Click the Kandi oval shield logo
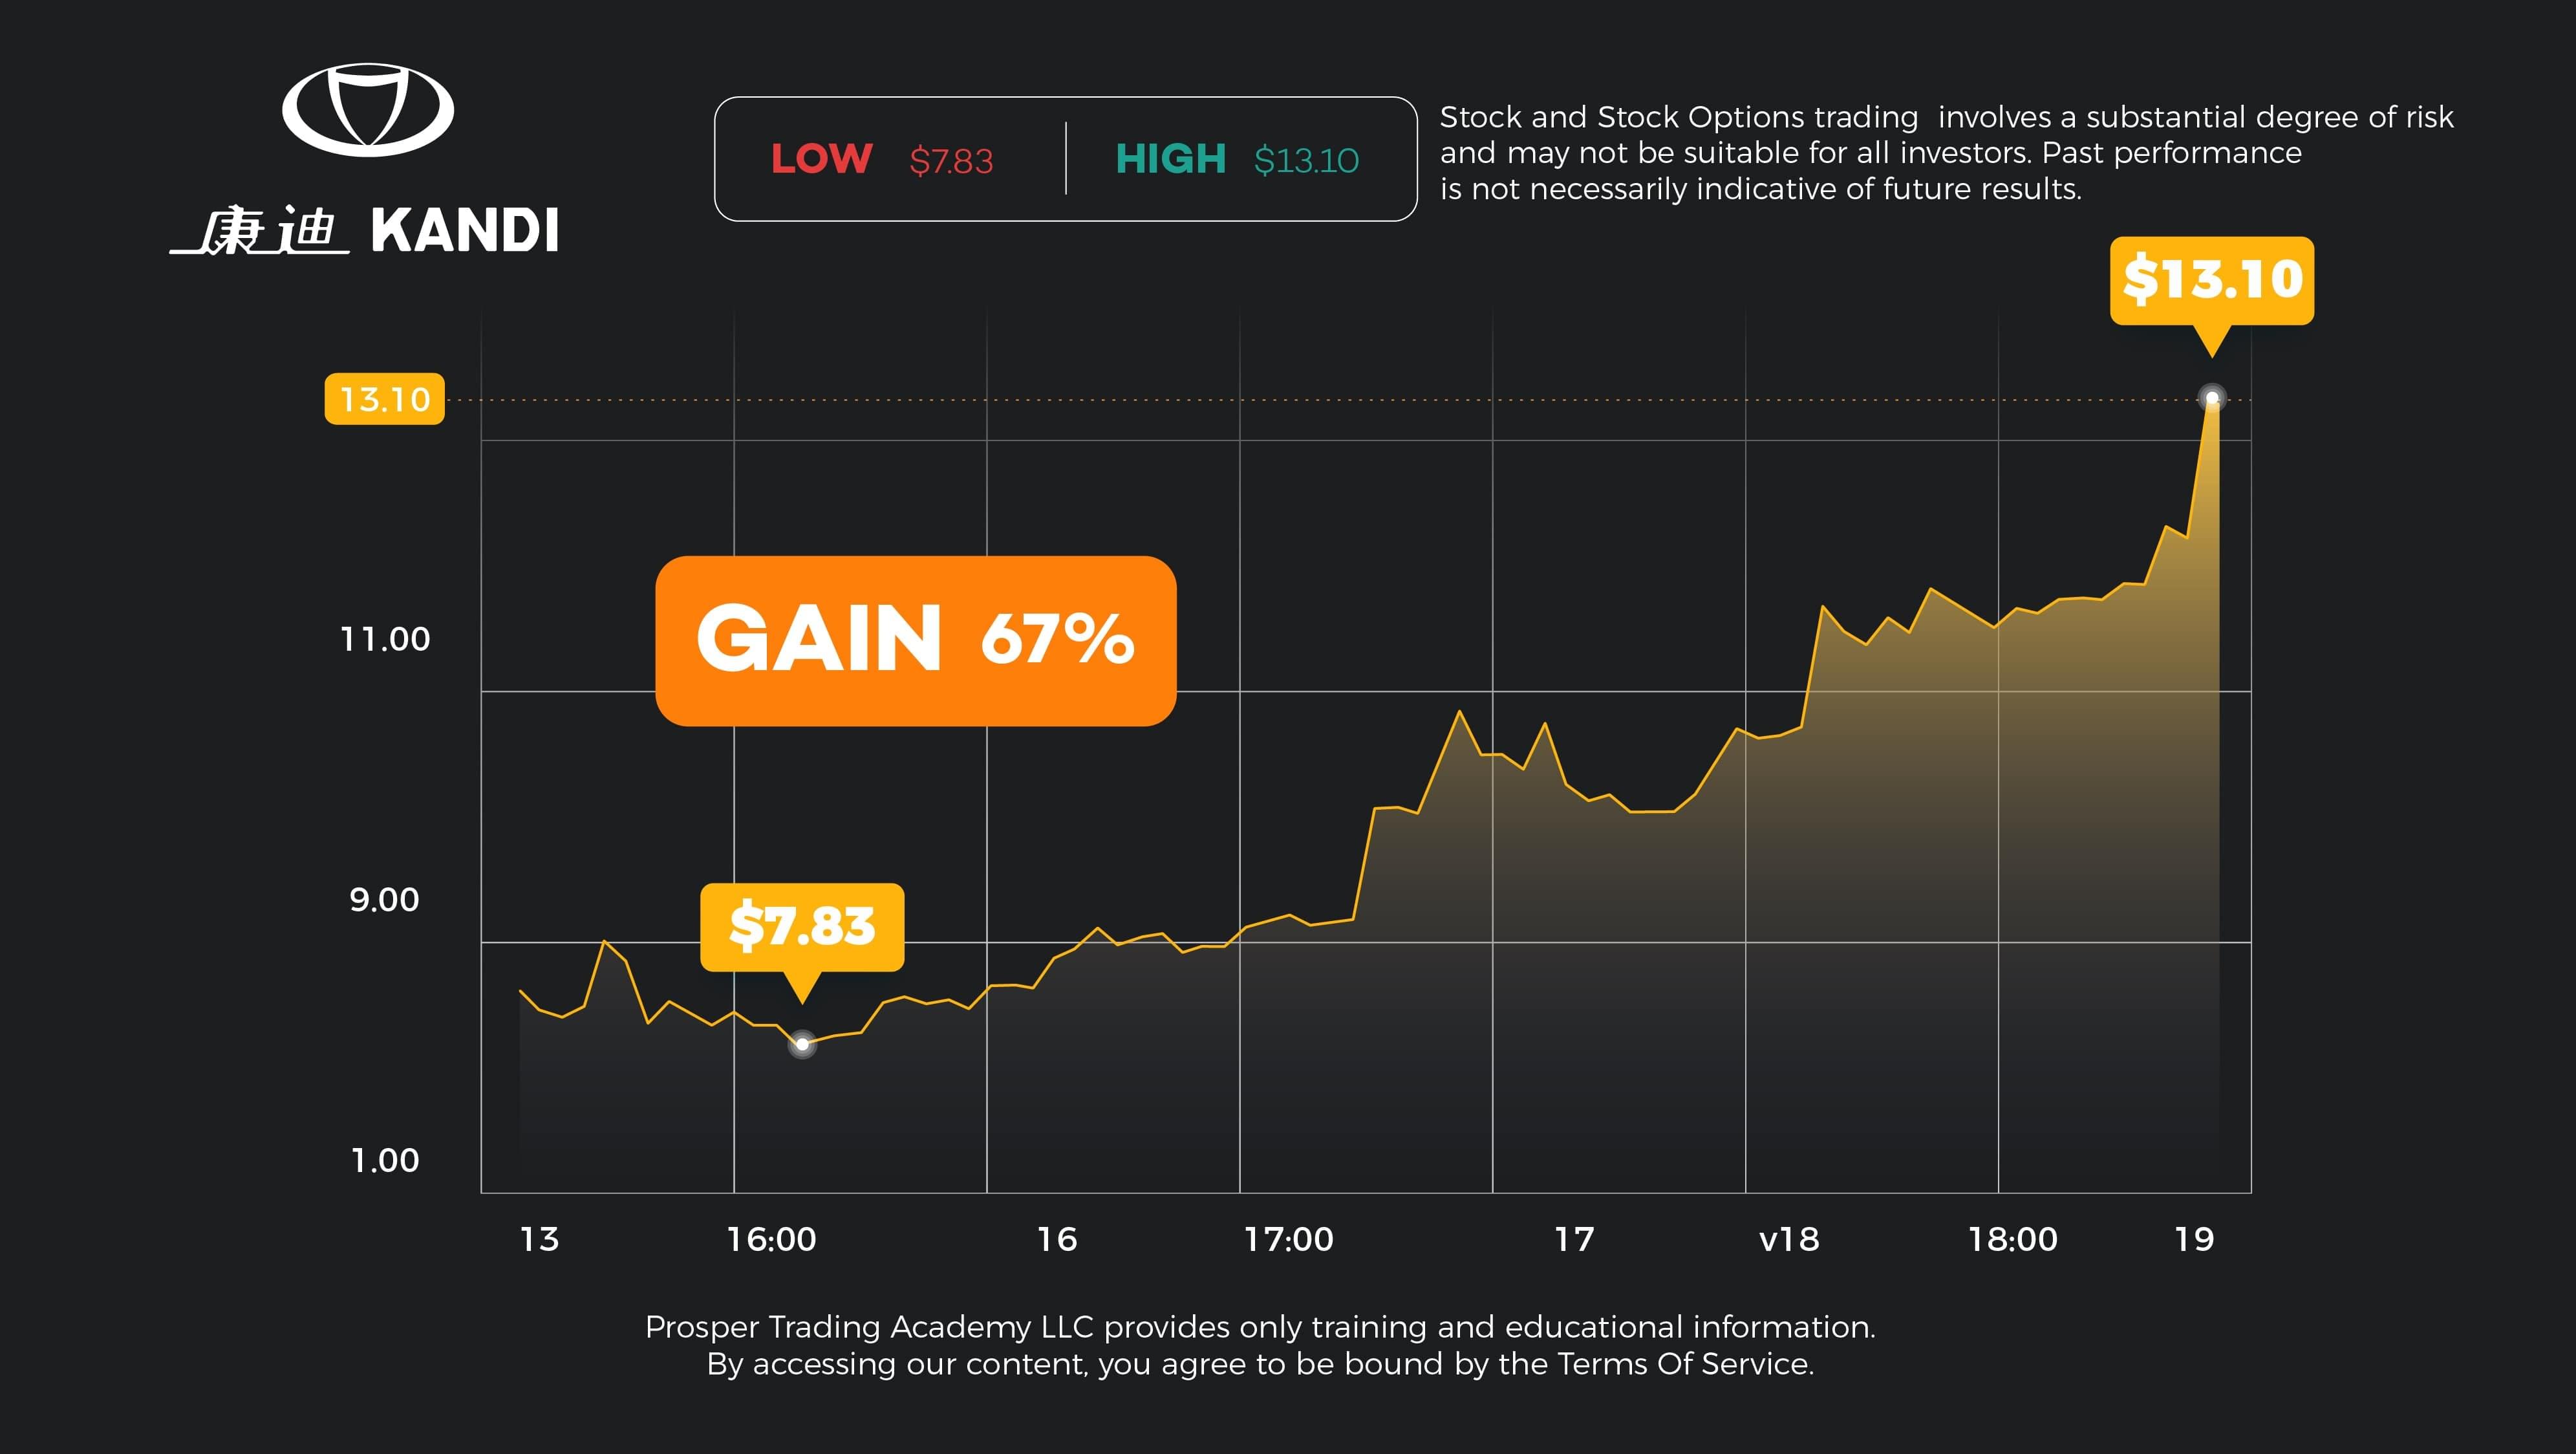This screenshot has height=1454, width=2576. coord(368,110)
